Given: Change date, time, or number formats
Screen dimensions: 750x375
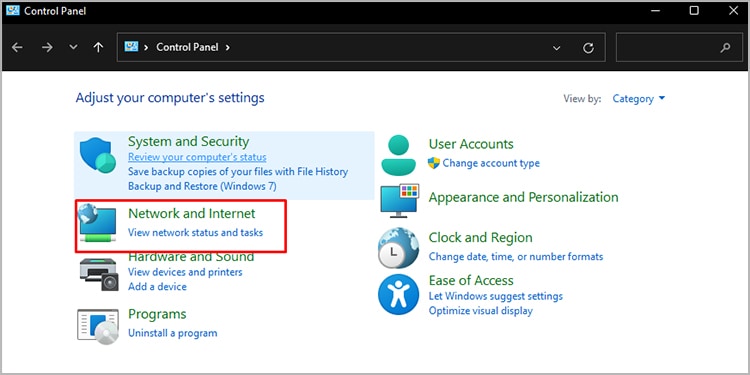Looking at the screenshot, I should point(516,256).
